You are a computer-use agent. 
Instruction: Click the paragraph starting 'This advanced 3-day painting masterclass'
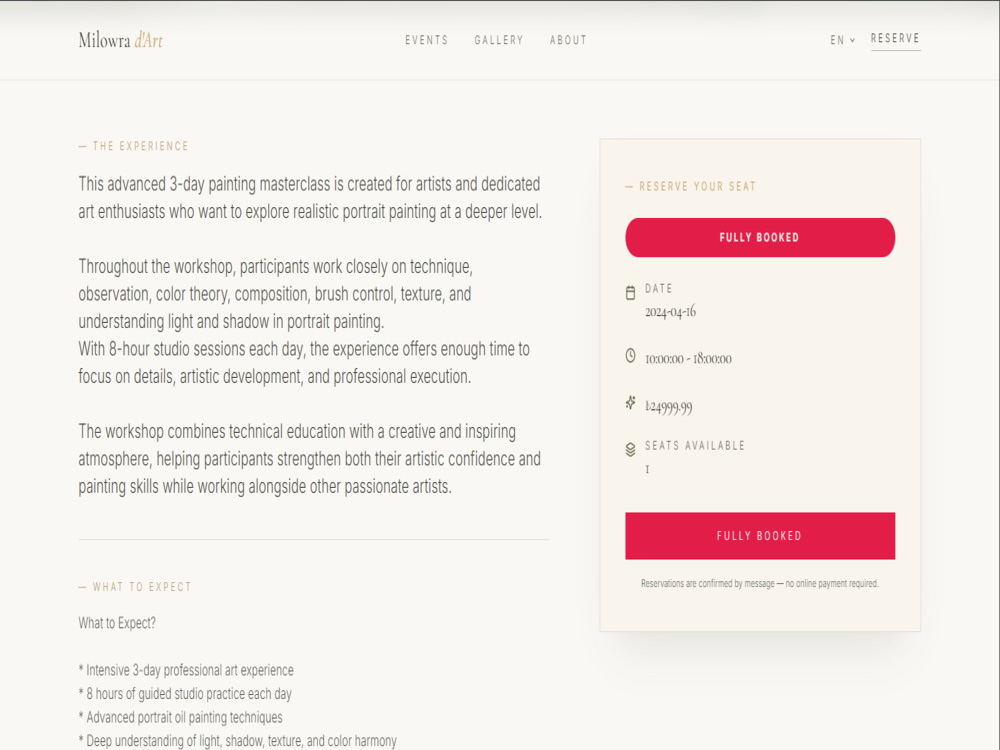coord(310,198)
